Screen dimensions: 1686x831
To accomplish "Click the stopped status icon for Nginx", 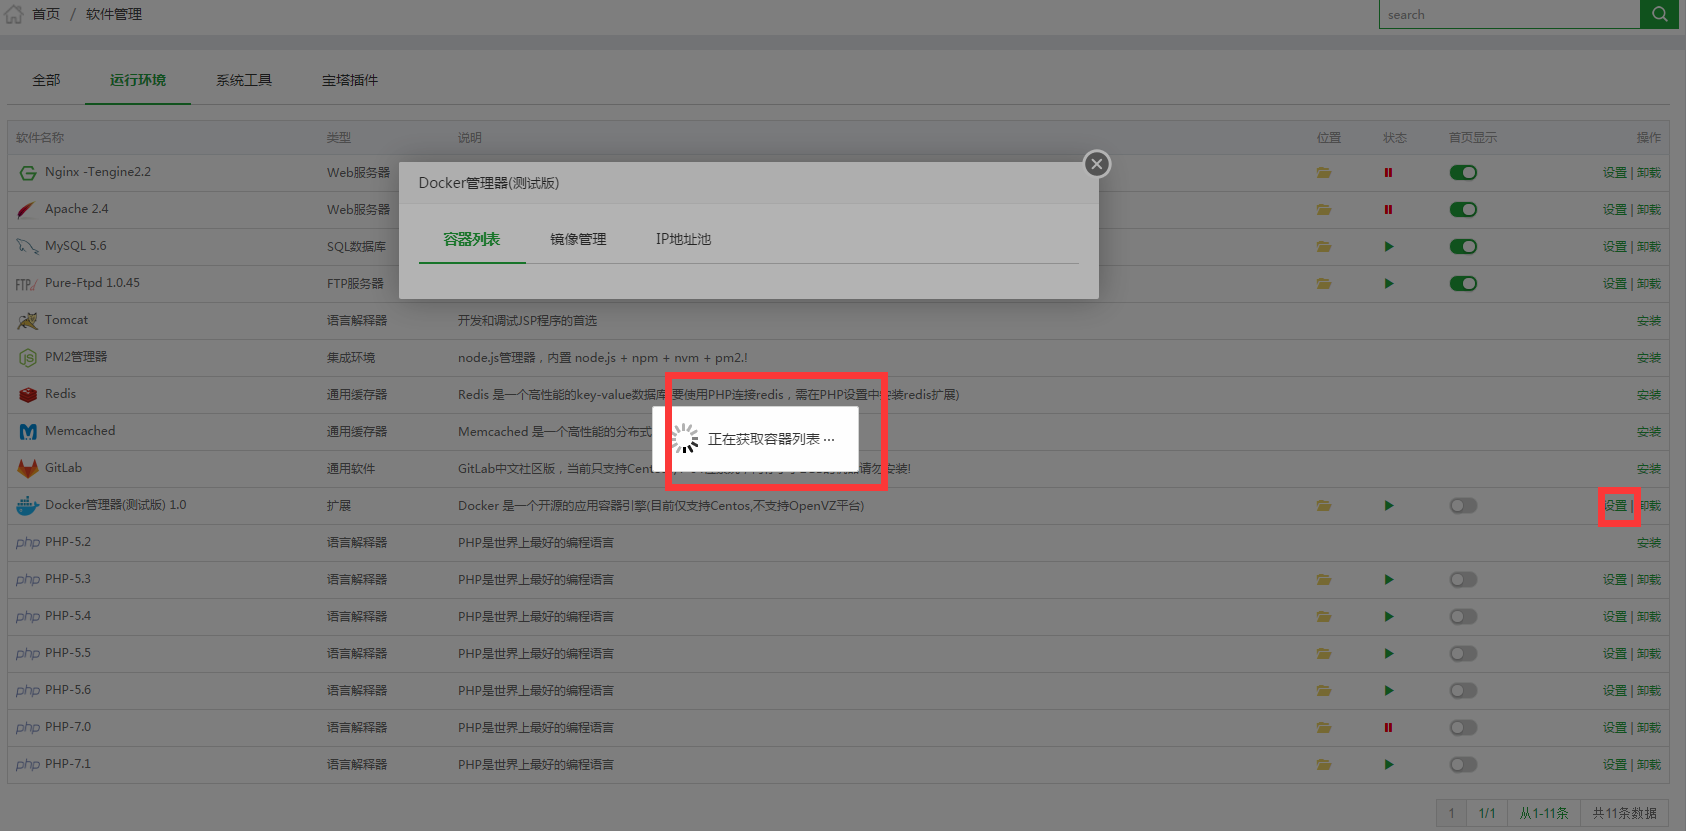I will click(1388, 173).
